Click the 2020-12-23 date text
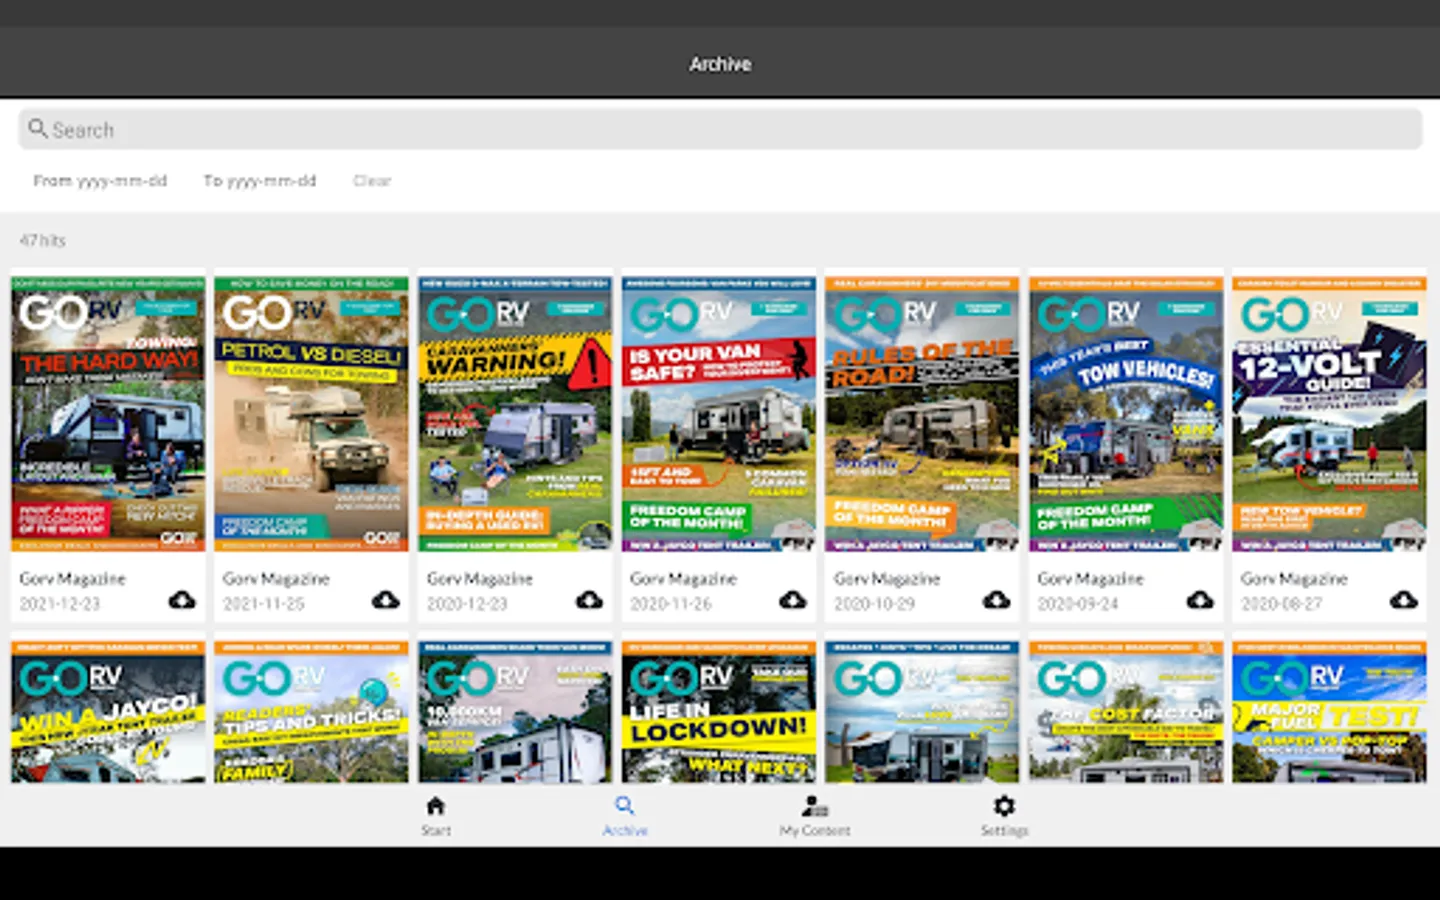Screen dimensions: 1440x900 tap(467, 604)
